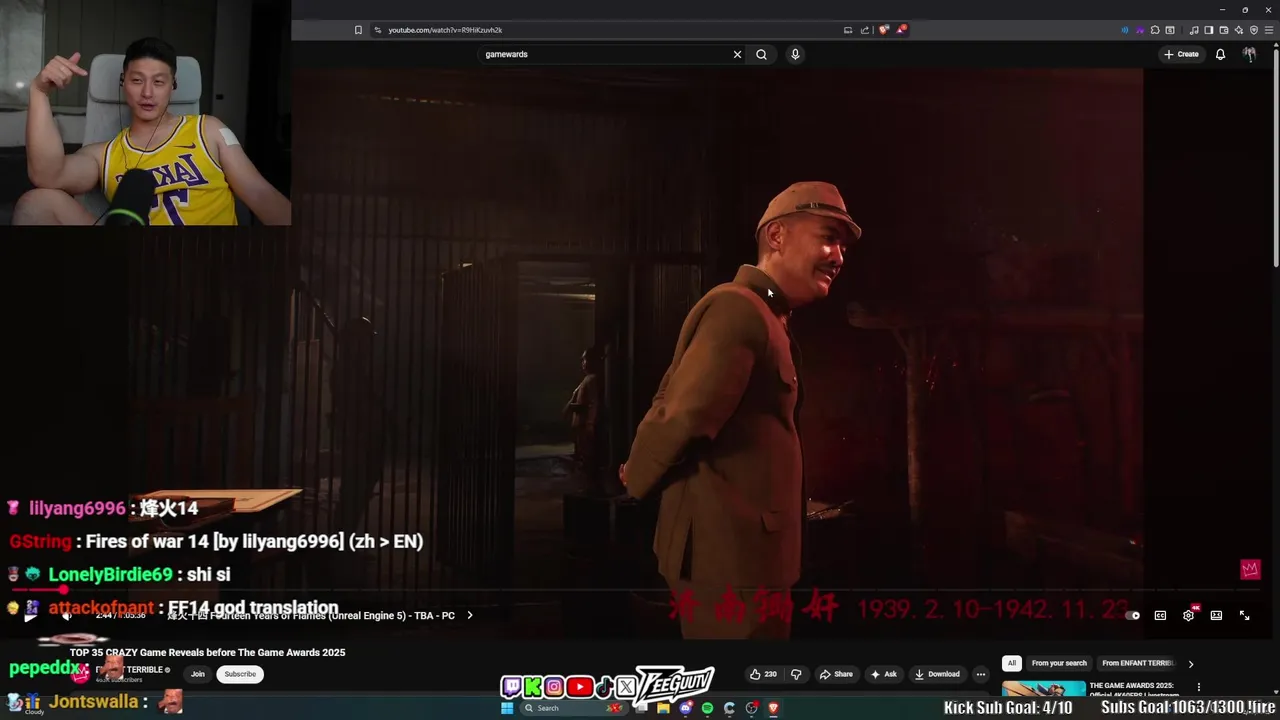Open the browser hamburger menu
This screenshot has height=720, width=1280.
click(x=1269, y=30)
